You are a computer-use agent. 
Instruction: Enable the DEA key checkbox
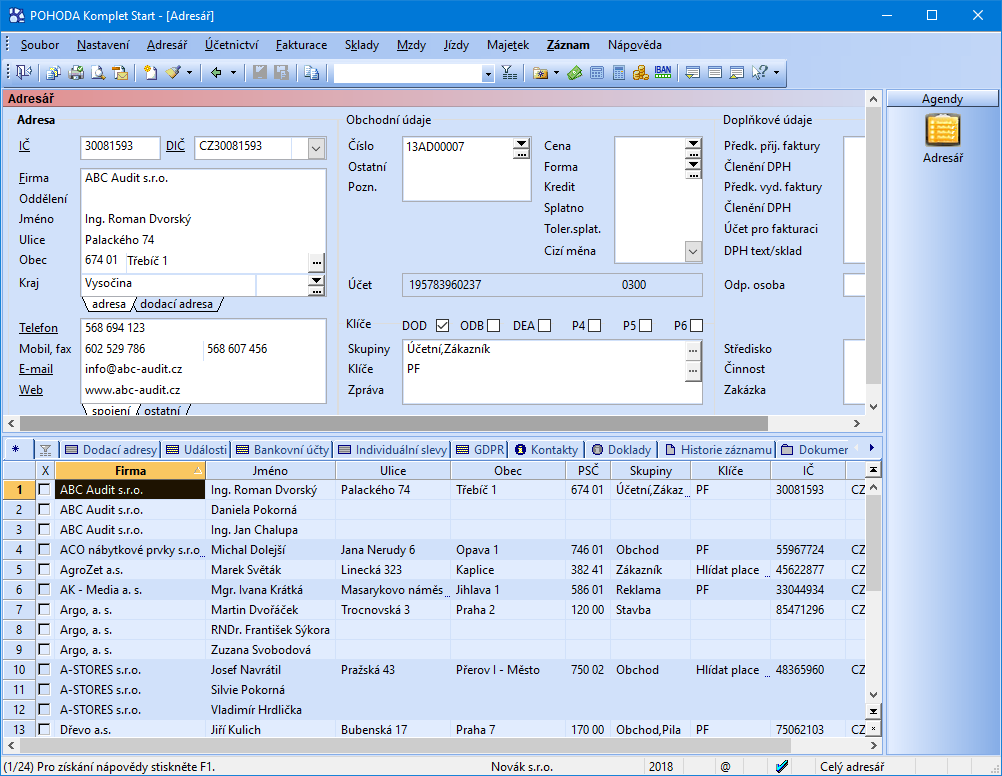click(x=544, y=326)
